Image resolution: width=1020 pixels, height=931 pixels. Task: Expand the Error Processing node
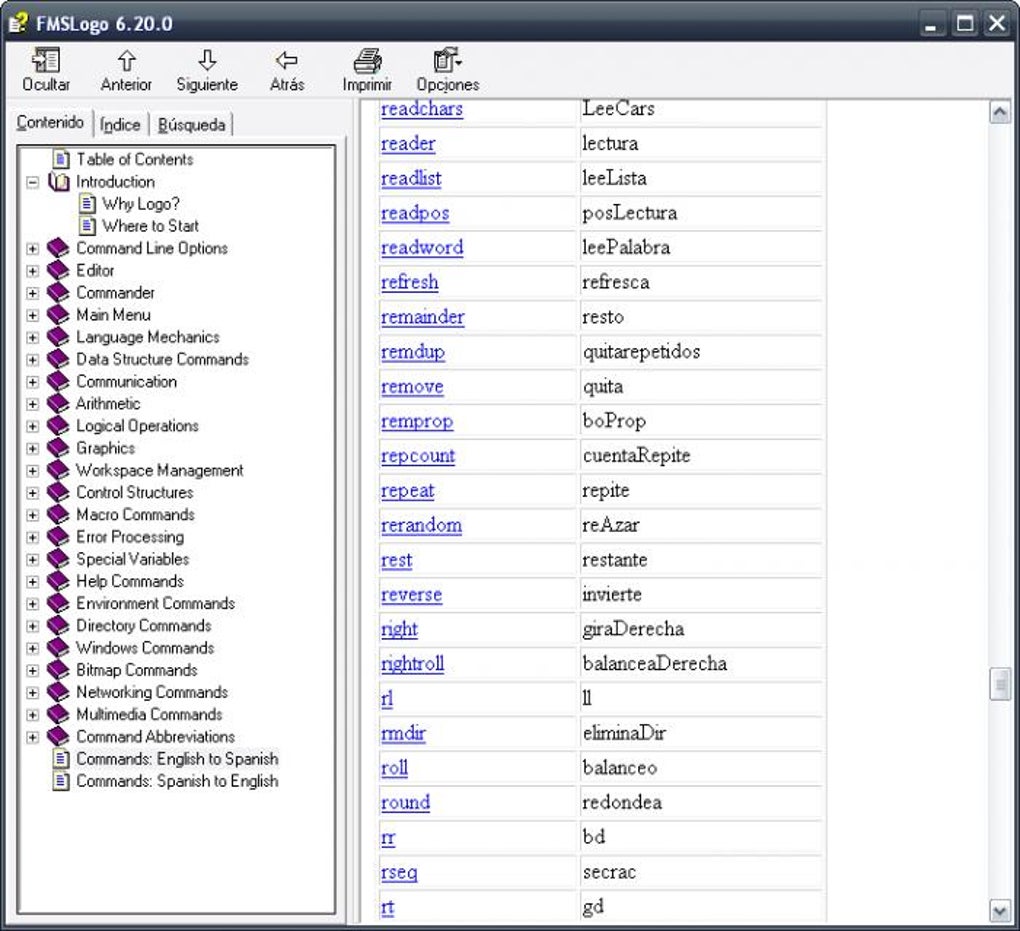tap(33, 537)
